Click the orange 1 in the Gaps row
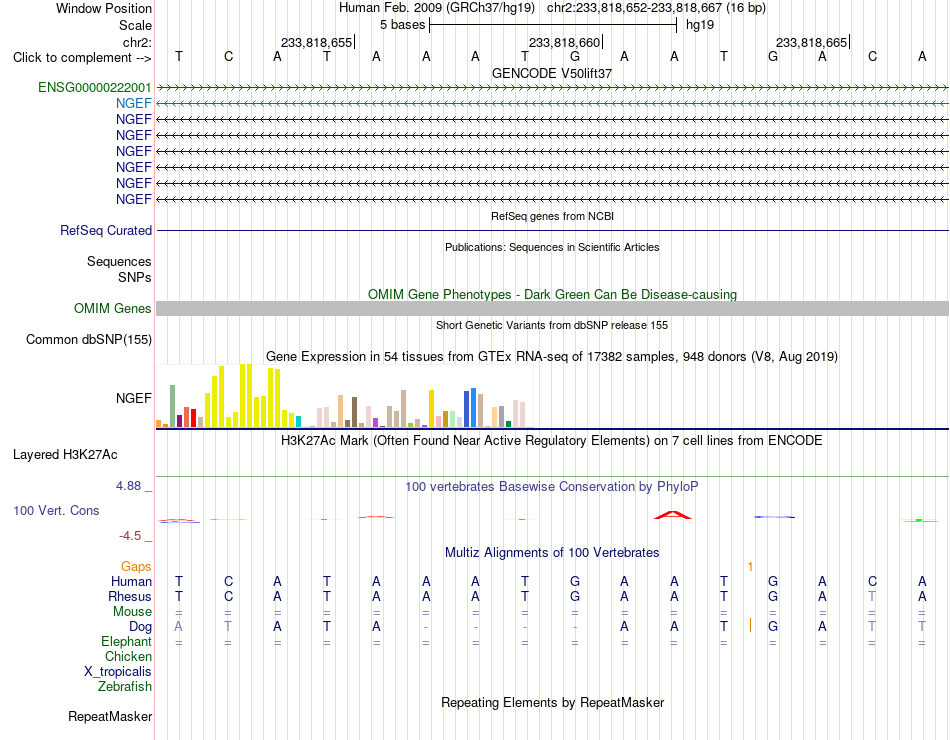Viewport: 950px width, 740px height. tap(750, 567)
